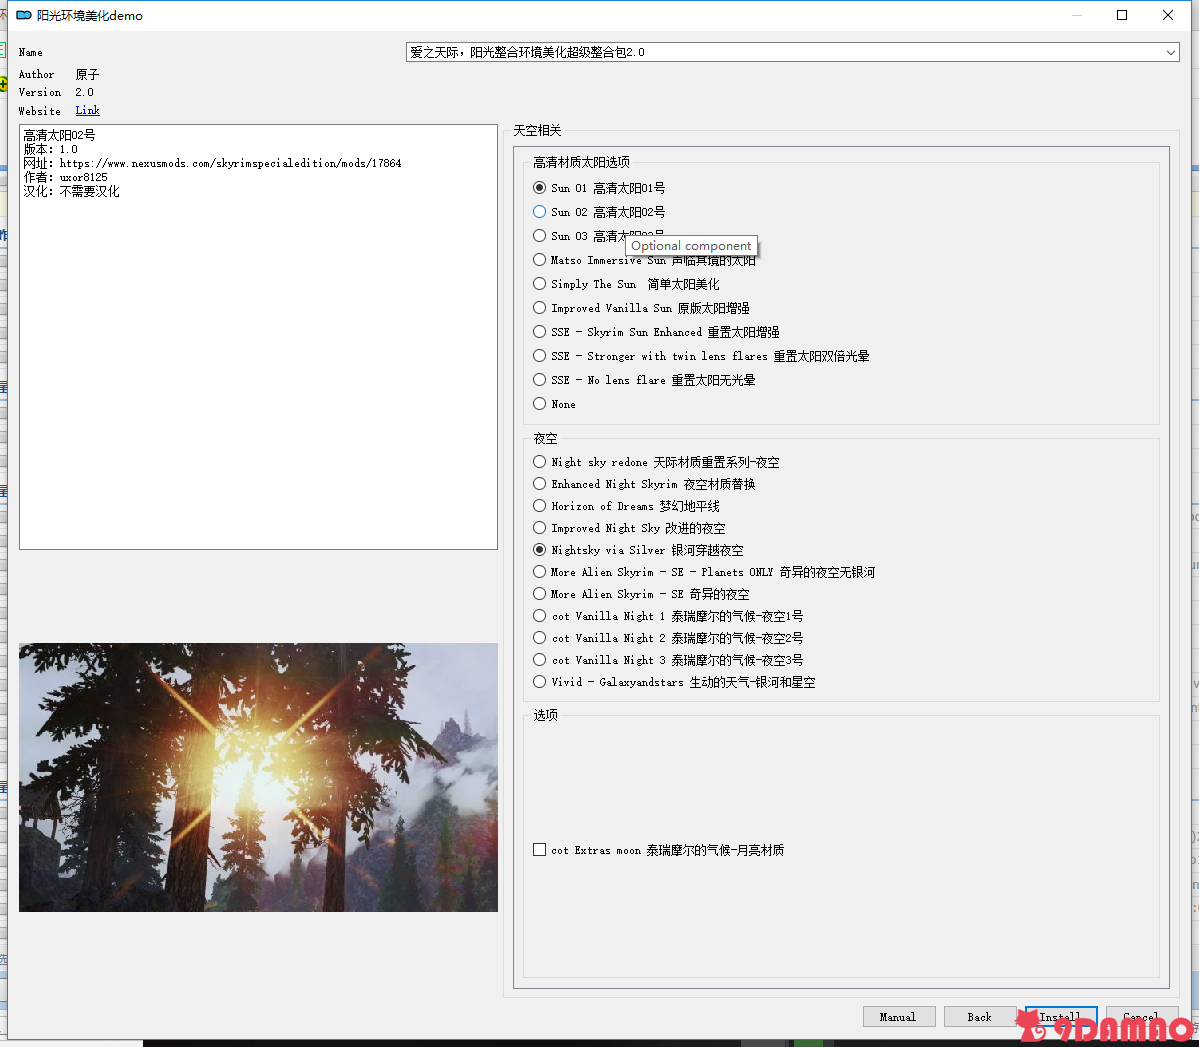Select Horizon of Dreams night sky
Viewport: 1199px width, 1047px height.
point(540,506)
